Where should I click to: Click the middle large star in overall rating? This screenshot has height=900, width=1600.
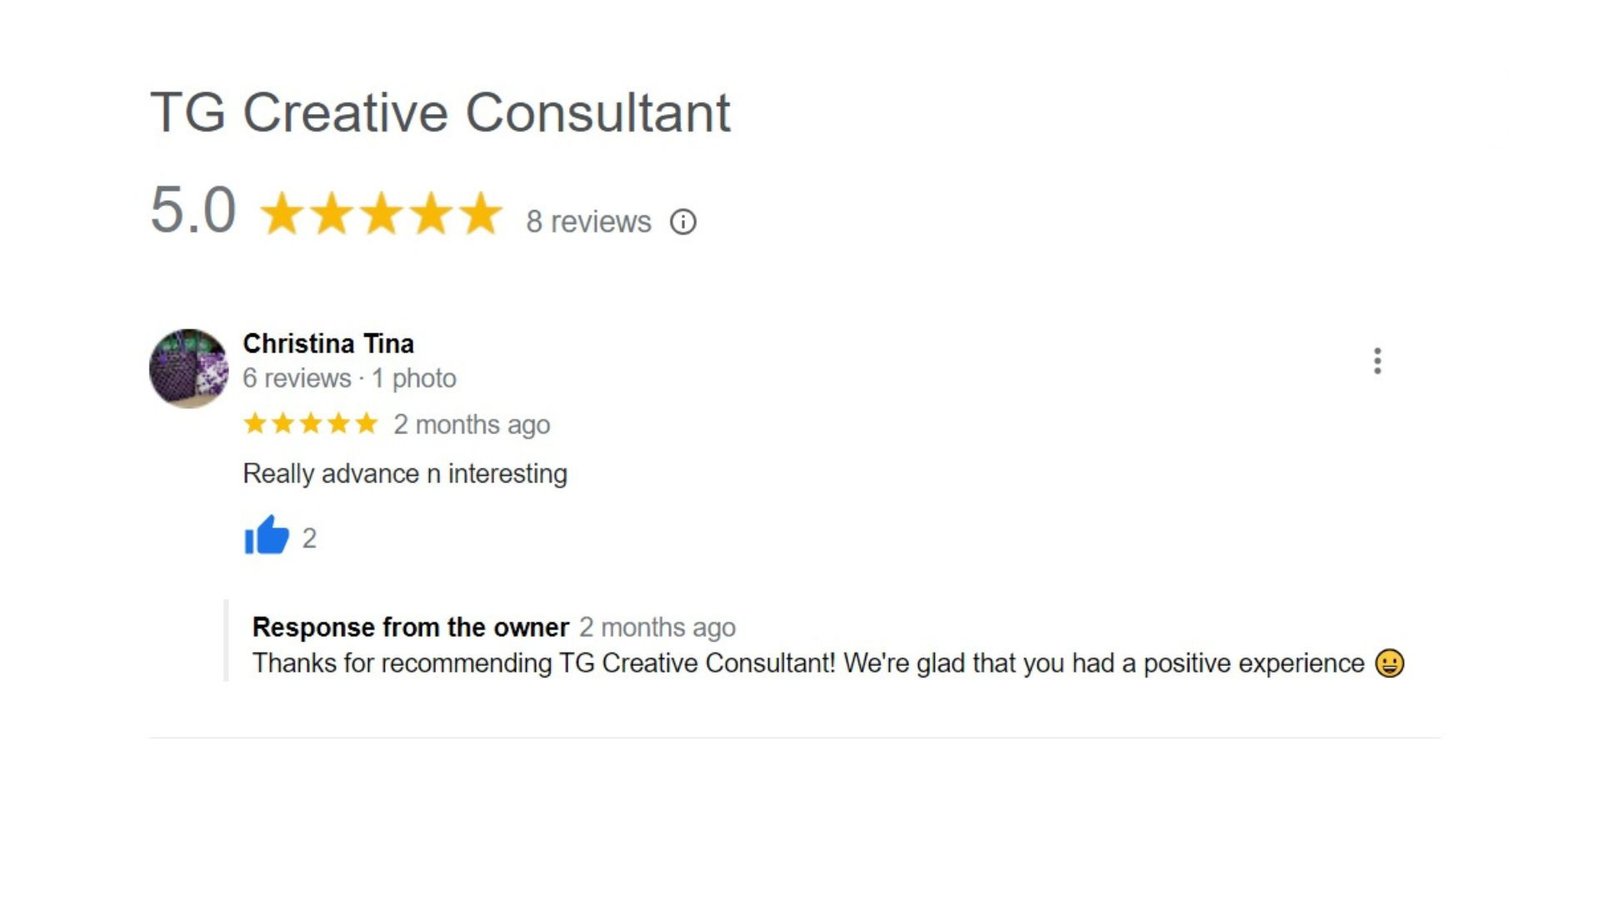coord(381,214)
